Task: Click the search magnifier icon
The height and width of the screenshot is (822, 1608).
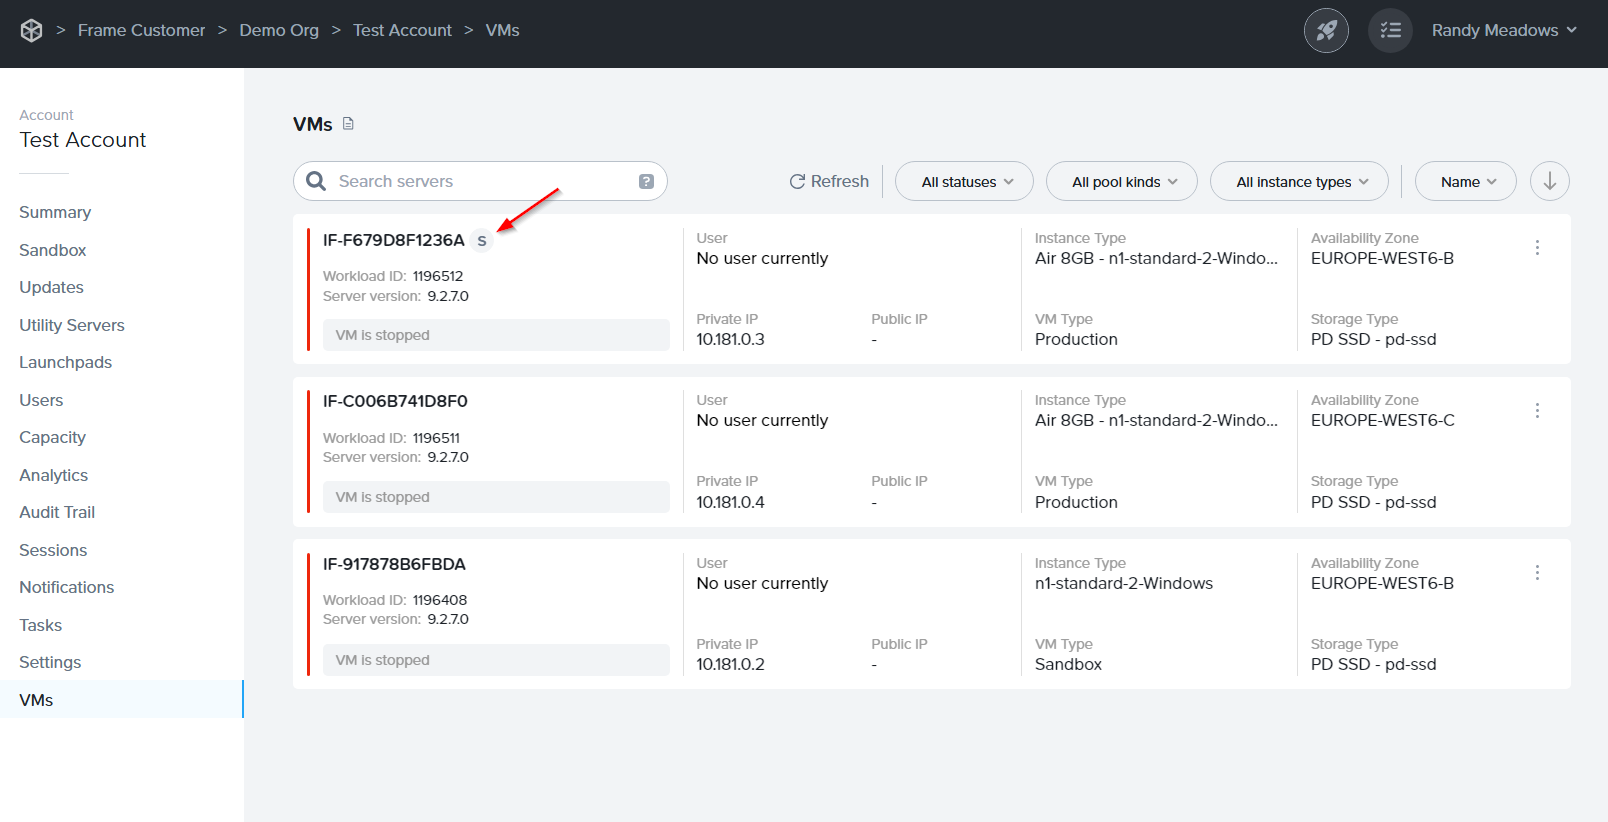Action: click(x=316, y=181)
